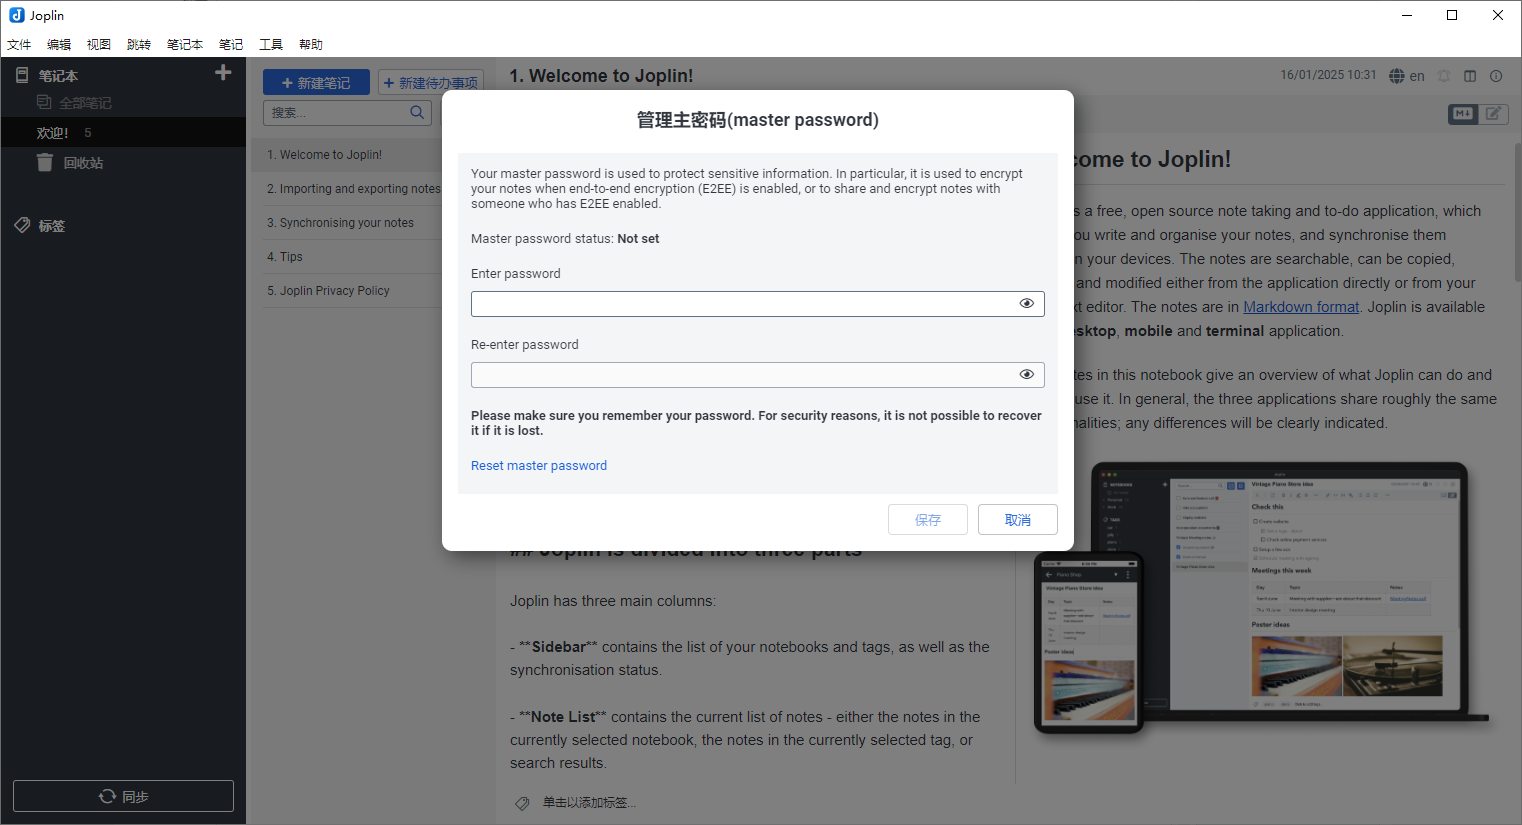Image resolution: width=1522 pixels, height=825 pixels.
Task: Click 新建笔记 button
Action: point(316,83)
